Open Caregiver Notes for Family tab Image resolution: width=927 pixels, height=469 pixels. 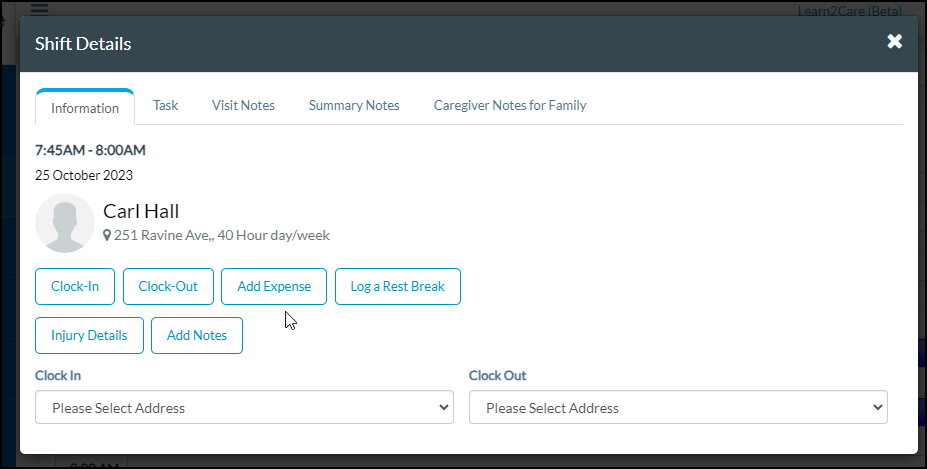[x=510, y=105]
